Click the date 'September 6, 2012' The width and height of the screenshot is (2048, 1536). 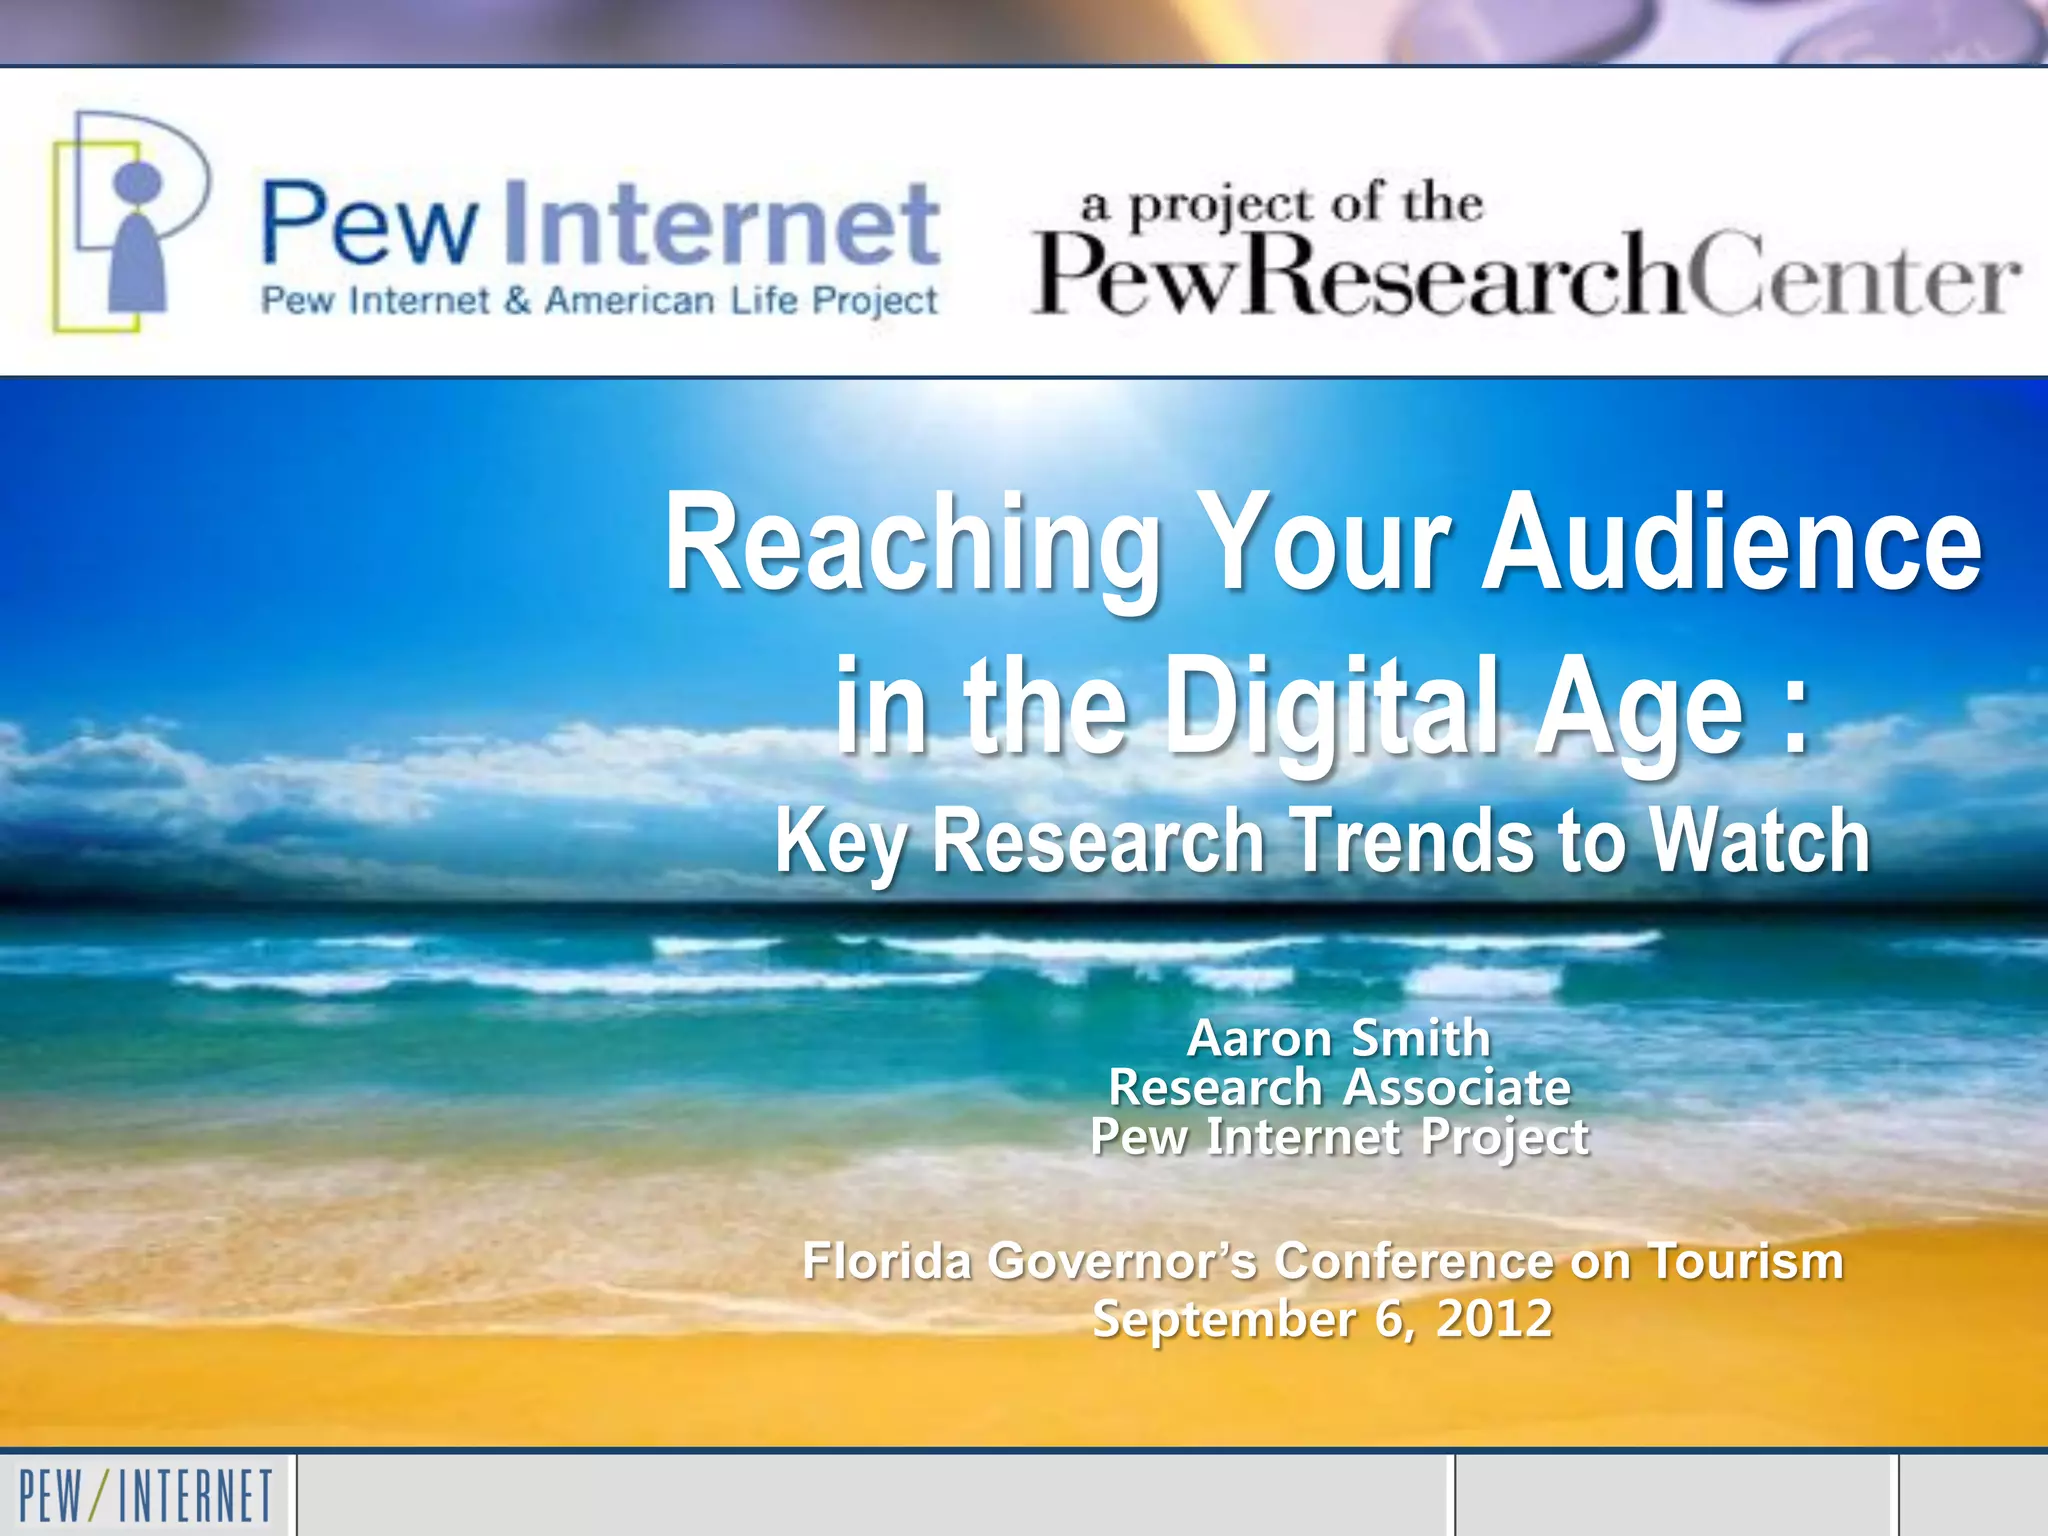pyautogui.click(x=1322, y=1319)
